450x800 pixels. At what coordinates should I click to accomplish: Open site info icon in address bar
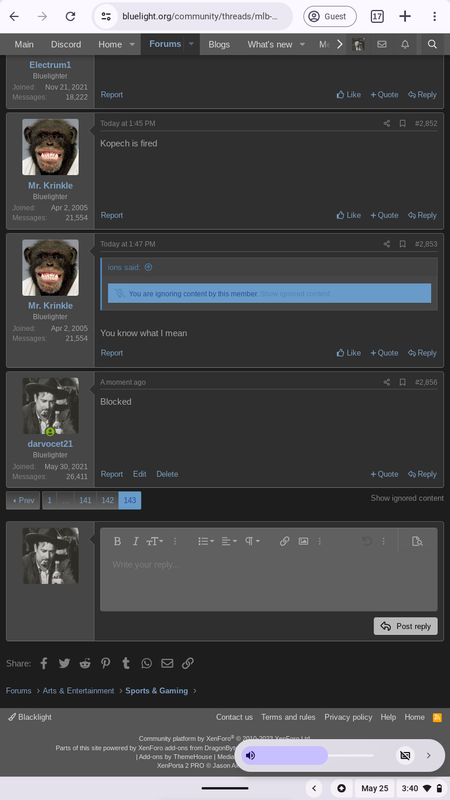tap(106, 16)
